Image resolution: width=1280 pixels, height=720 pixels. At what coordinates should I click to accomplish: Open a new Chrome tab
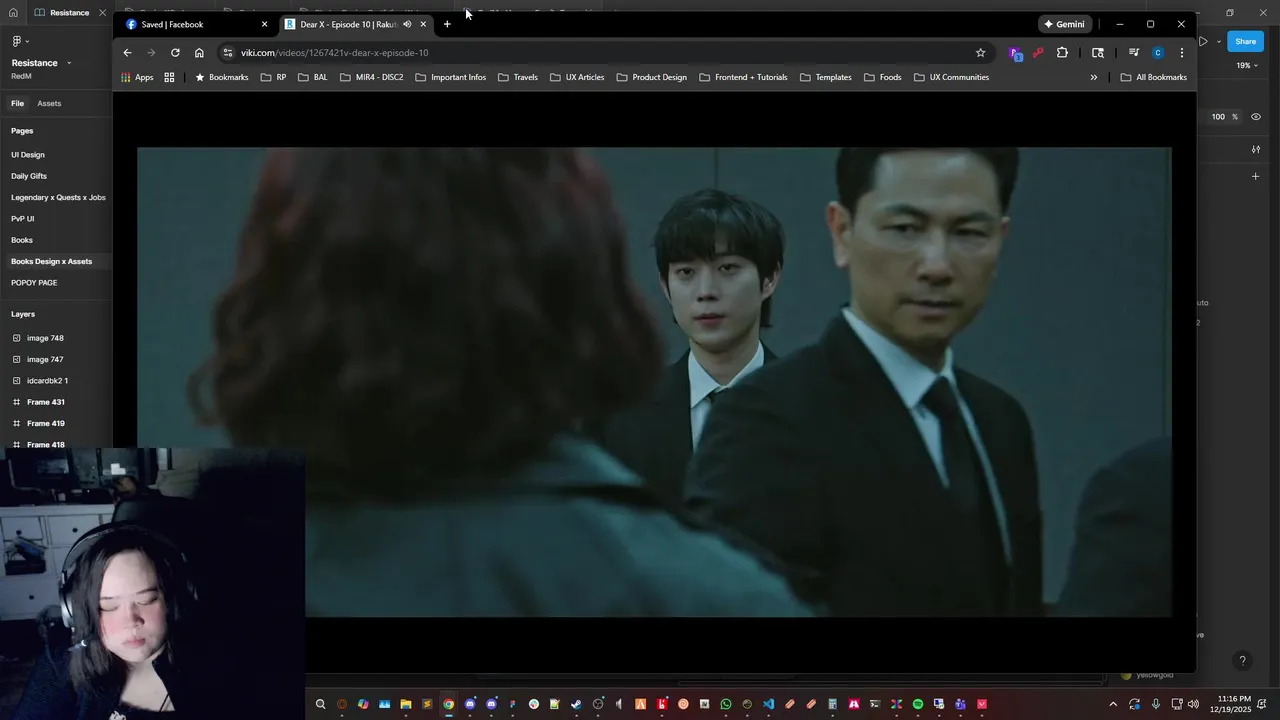[447, 24]
